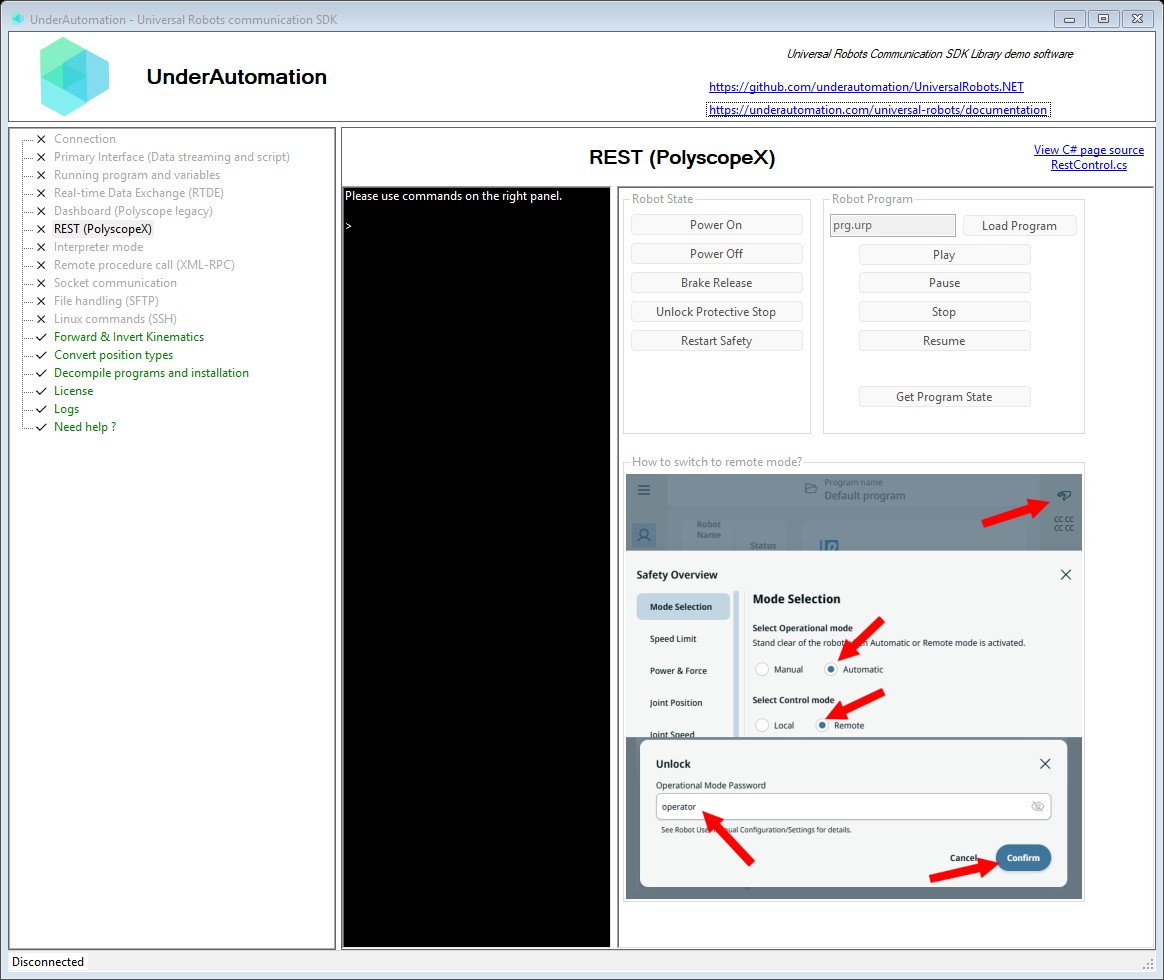Click the remote mode tutorial image

coord(854,687)
